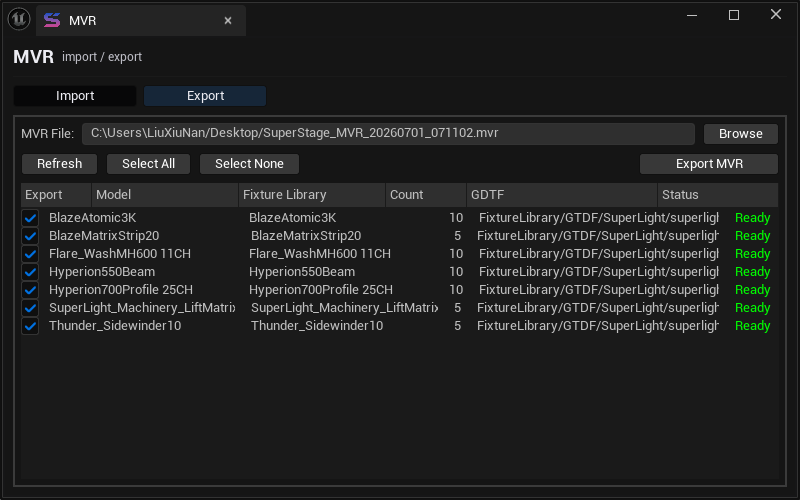Viewport: 800px width, 500px height.
Task: Click GDTF path of BlazeAtomic3K row
Action: point(598,218)
